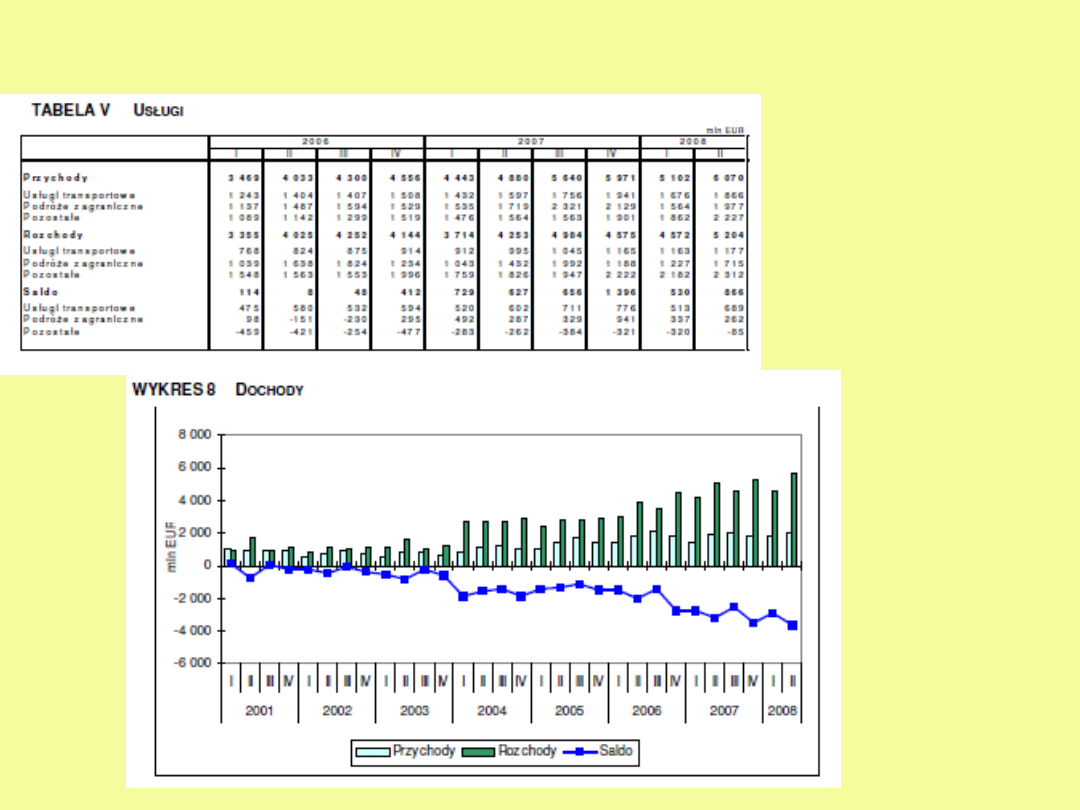Image resolution: width=1080 pixels, height=810 pixels.
Task: Click the light Przychody legend swatch
Action: point(370,751)
